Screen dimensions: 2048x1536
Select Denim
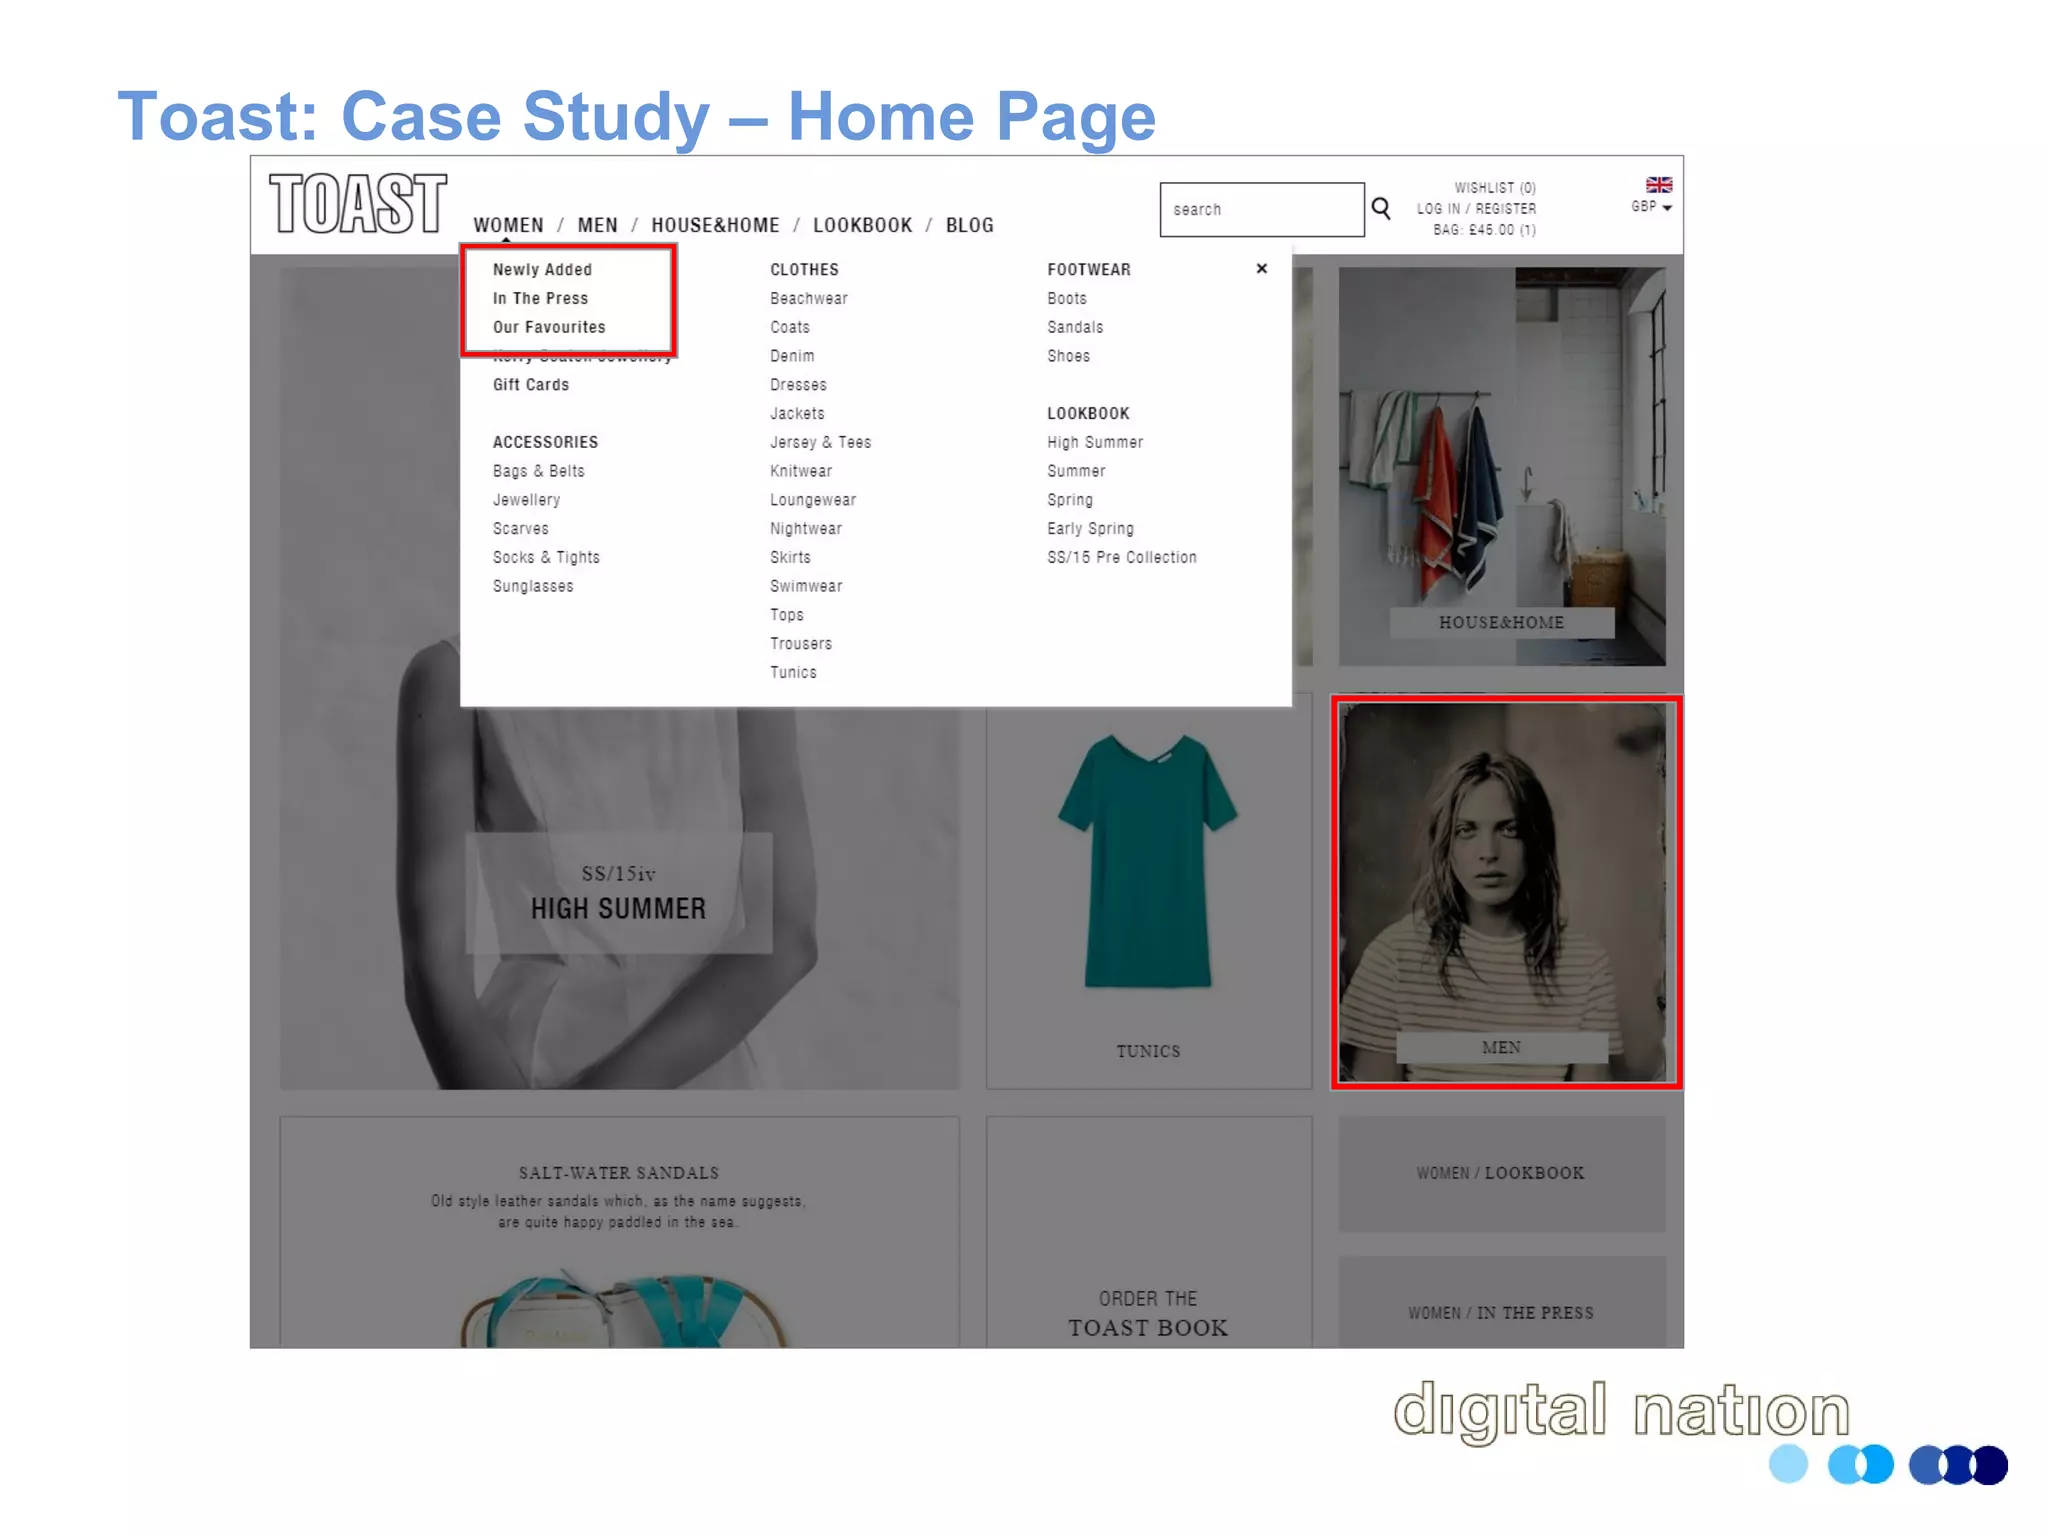(x=792, y=356)
